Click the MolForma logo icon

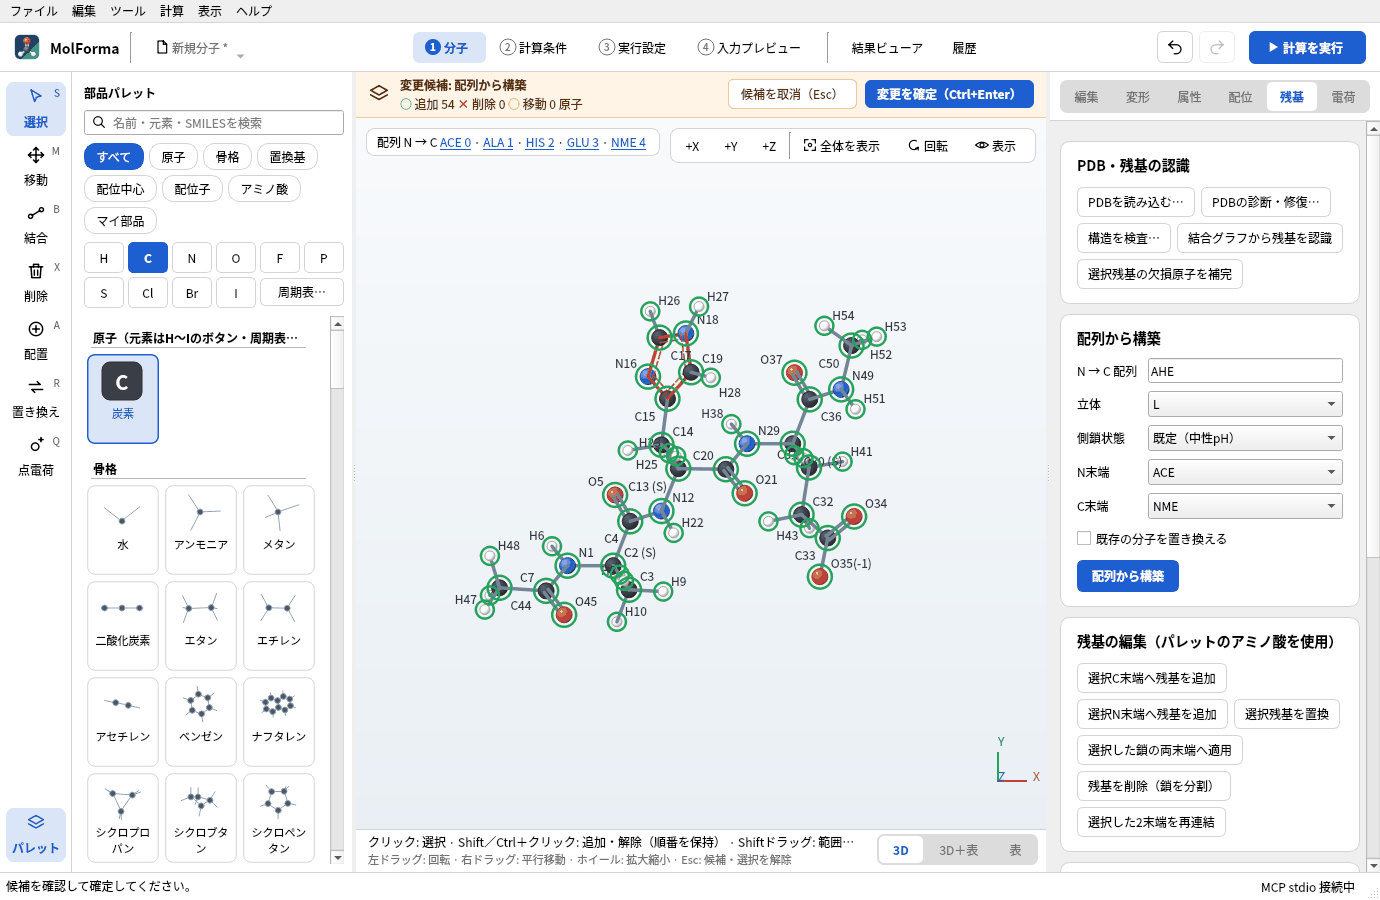pos(27,47)
